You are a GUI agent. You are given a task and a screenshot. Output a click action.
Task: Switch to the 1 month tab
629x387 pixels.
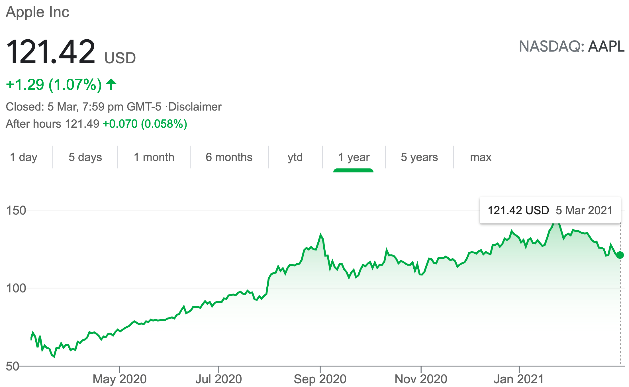tap(154, 157)
